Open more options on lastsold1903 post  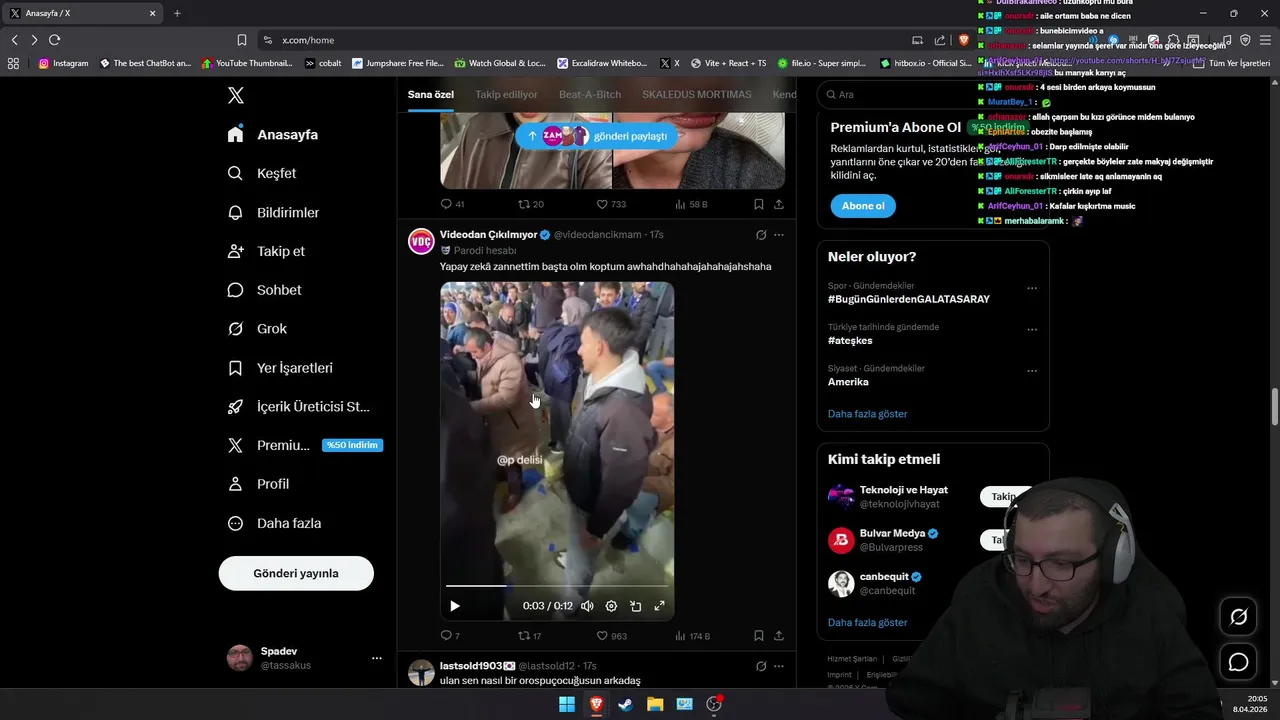tap(779, 666)
